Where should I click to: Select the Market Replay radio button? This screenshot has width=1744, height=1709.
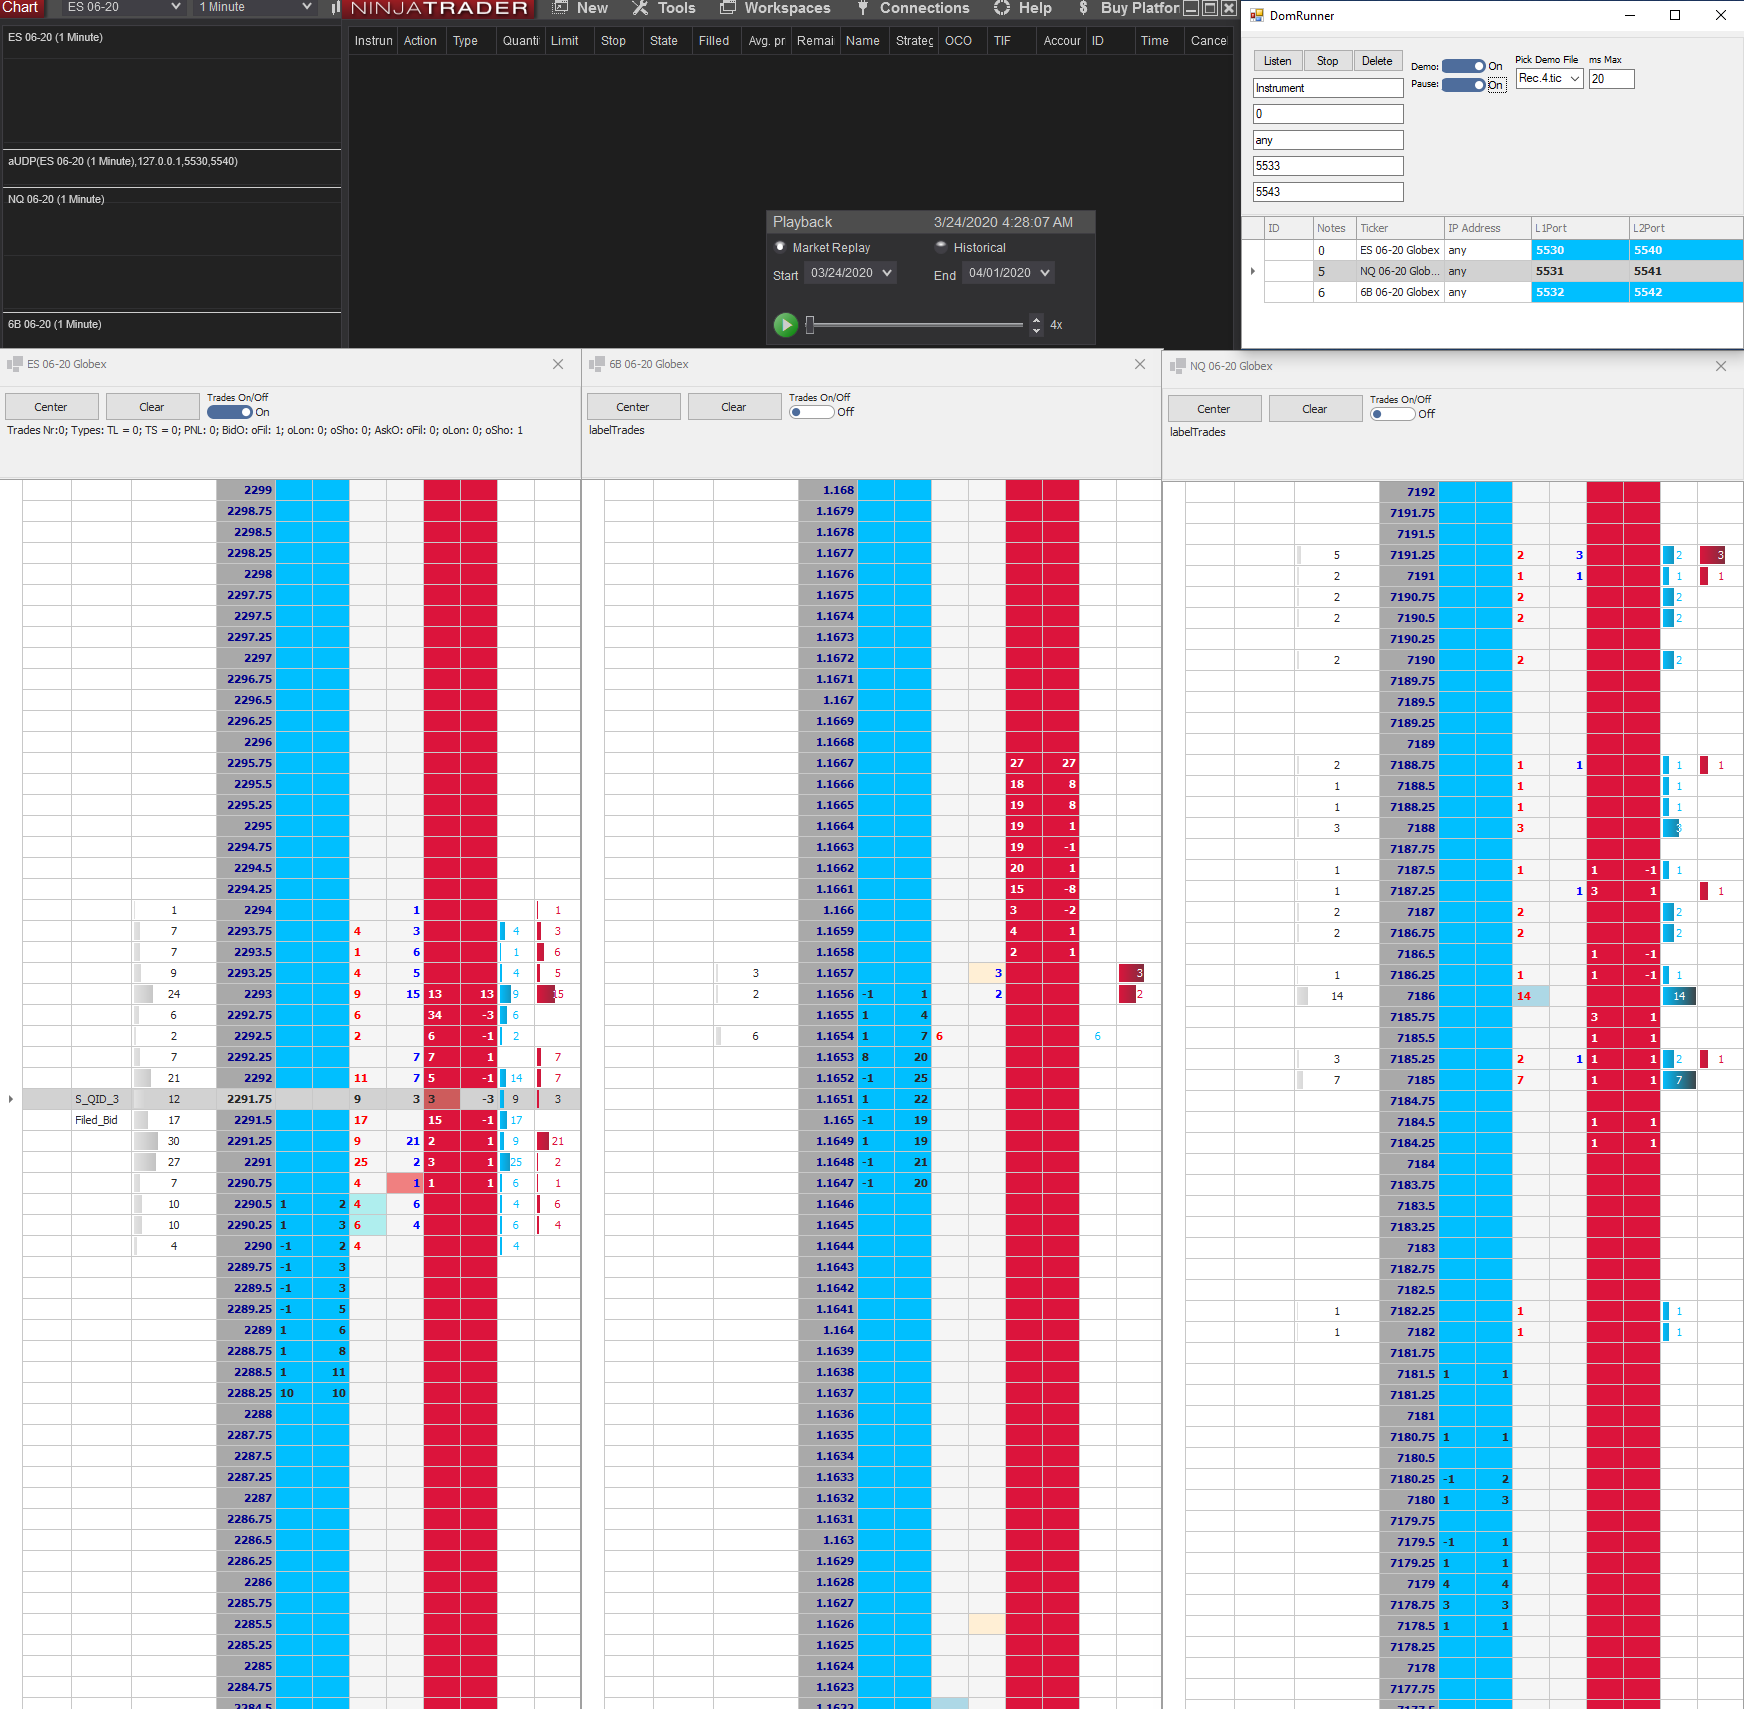(780, 247)
